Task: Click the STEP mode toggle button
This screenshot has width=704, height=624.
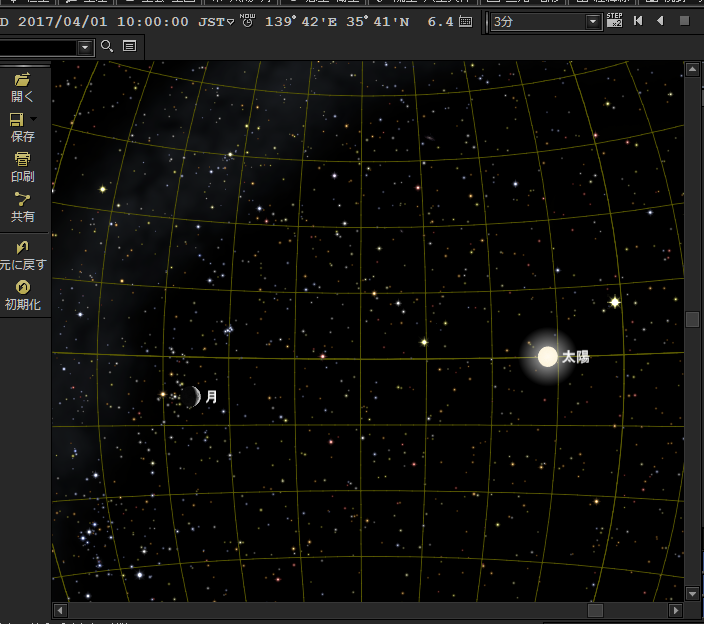Action: [614, 20]
